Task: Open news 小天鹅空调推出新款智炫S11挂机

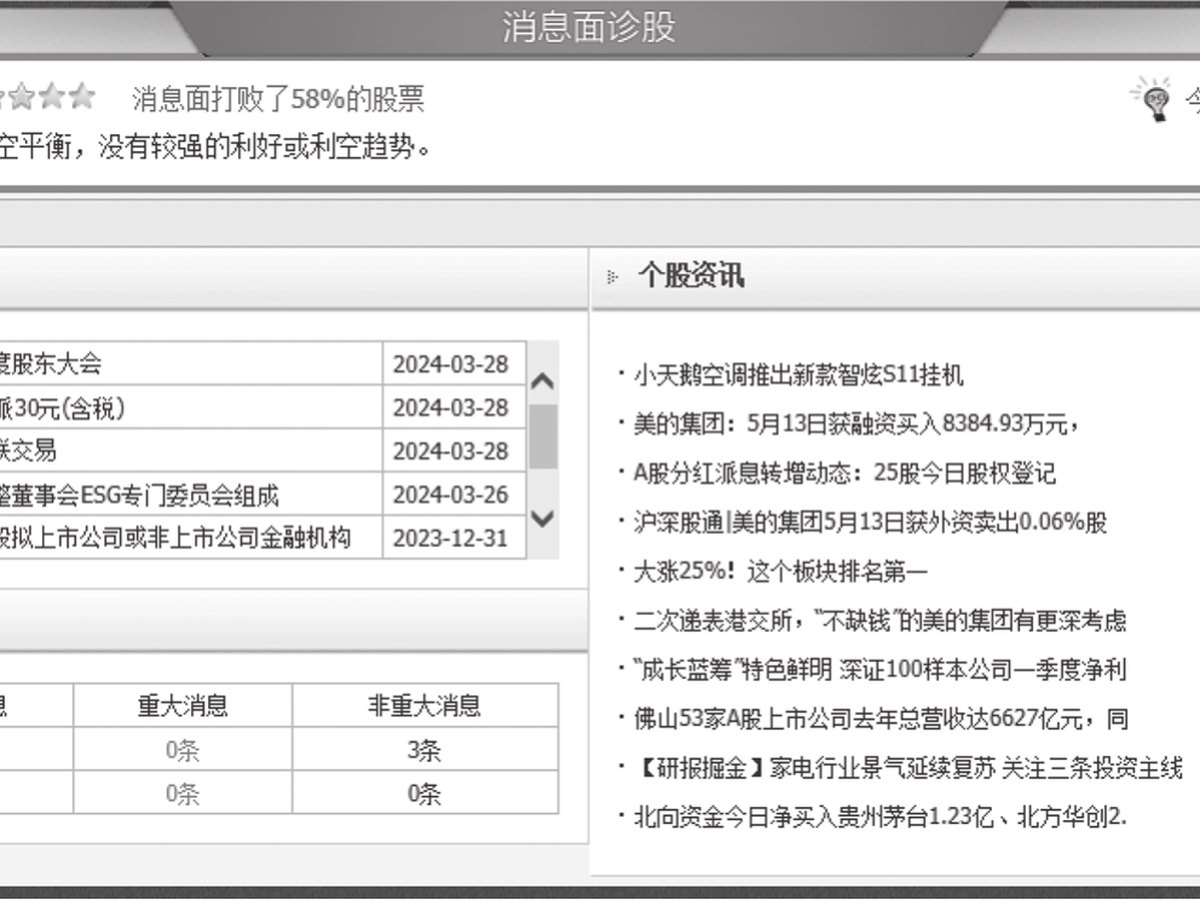Action: (x=799, y=375)
